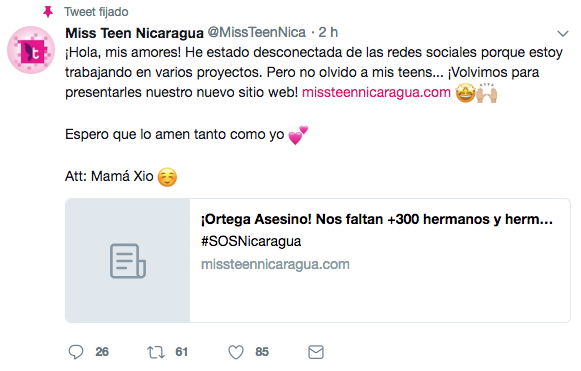581x371 pixels.
Task: Expand the tweet options chevron
Action: pyautogui.click(x=563, y=34)
